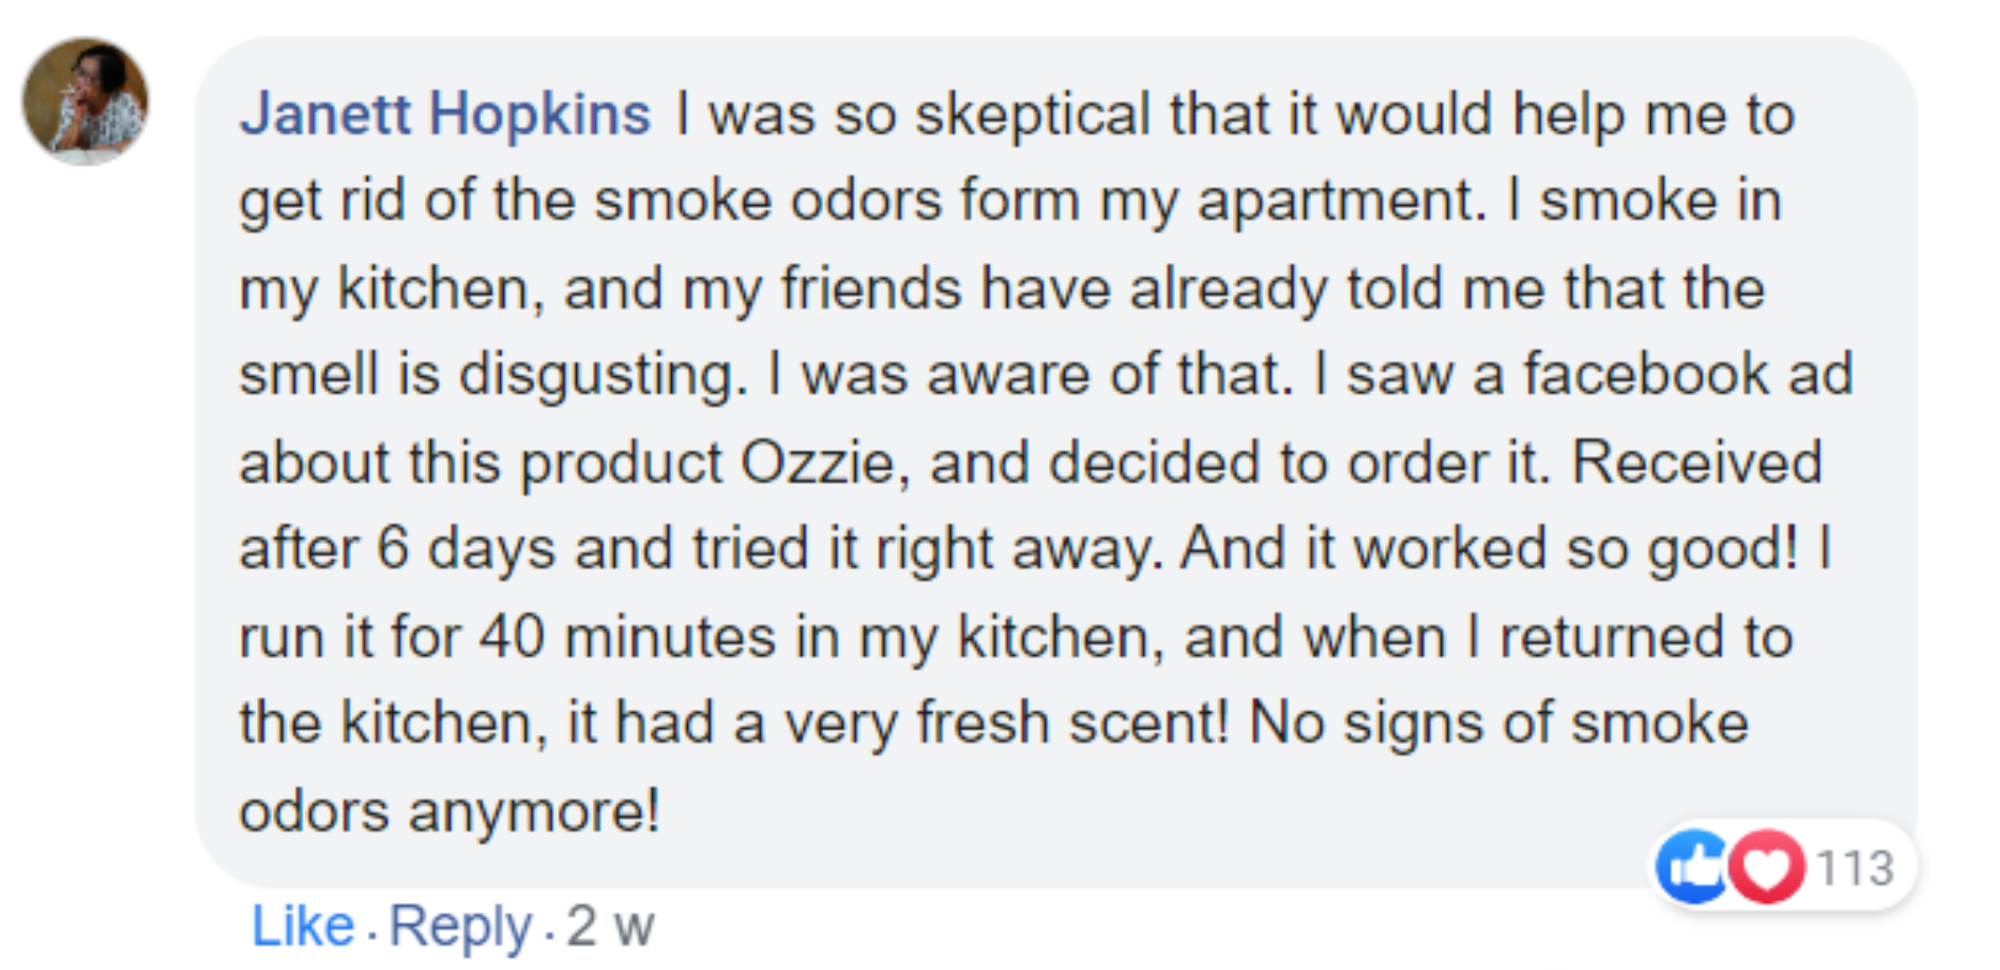Open the Janett Hopkins profile name link
Screen dimensions: 2000x970
(x=445, y=114)
